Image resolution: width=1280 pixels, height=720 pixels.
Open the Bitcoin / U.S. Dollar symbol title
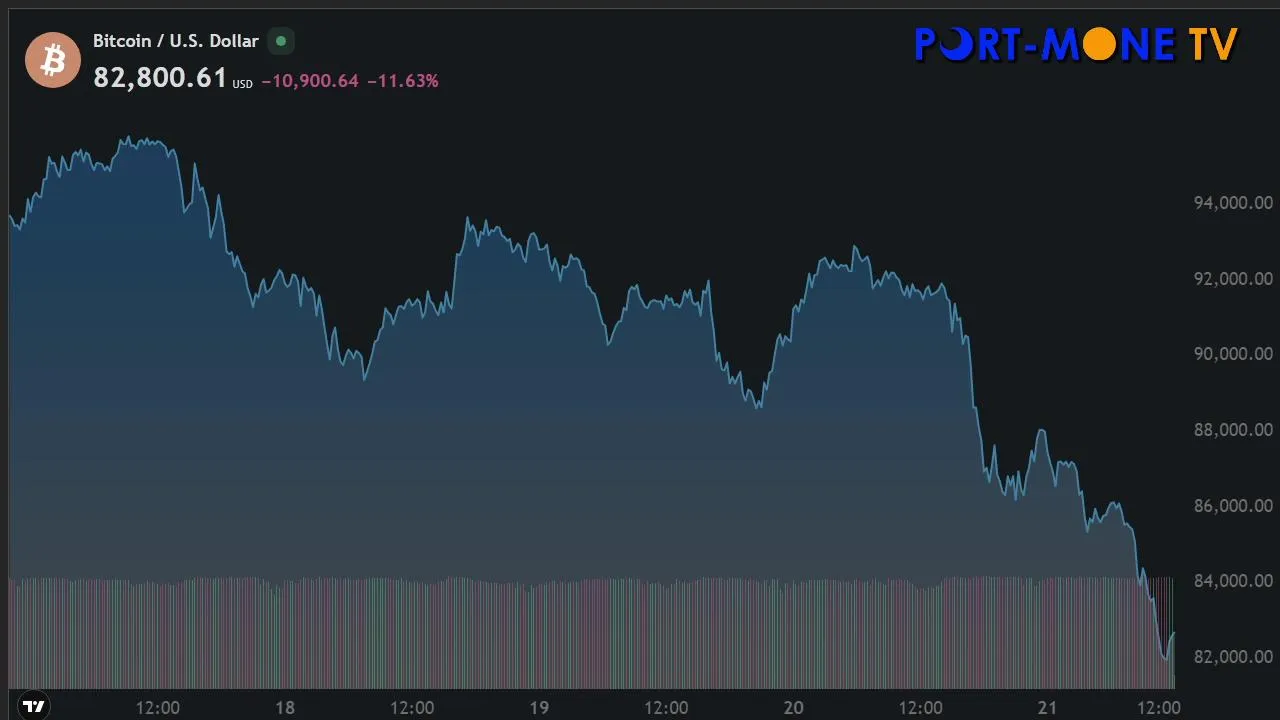click(176, 41)
